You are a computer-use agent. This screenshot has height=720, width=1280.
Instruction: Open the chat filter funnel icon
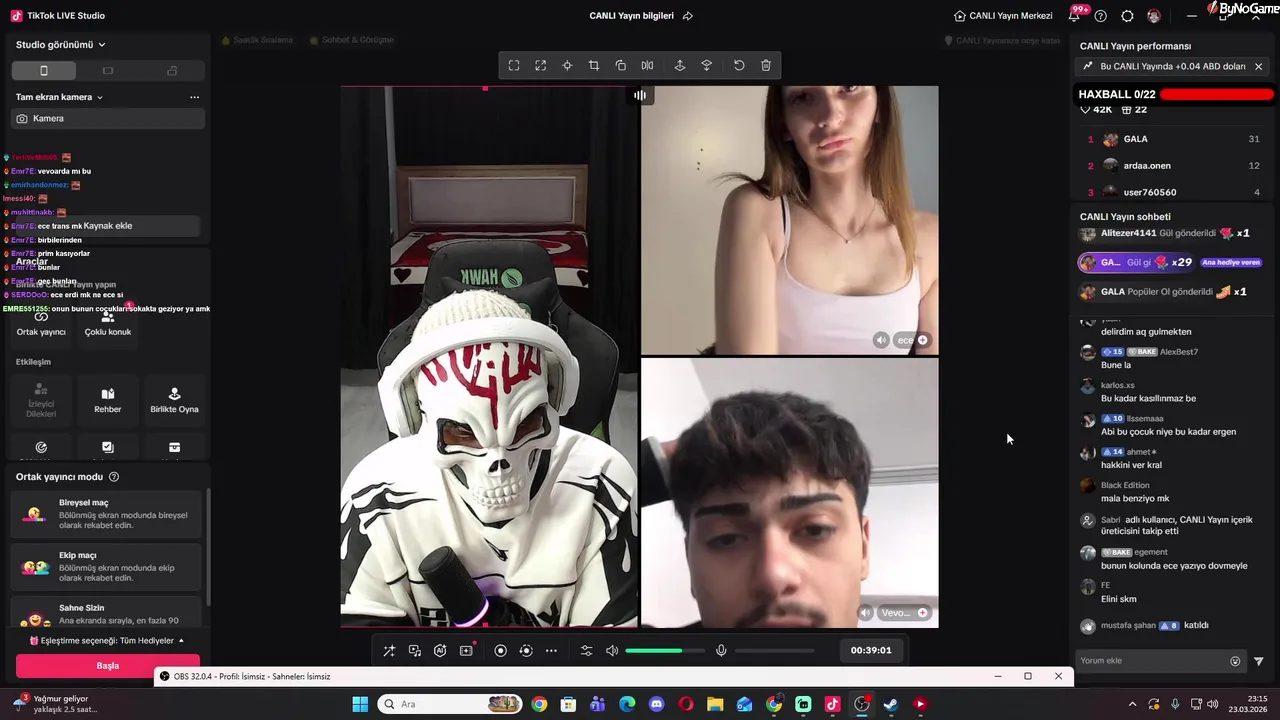tap(1259, 661)
